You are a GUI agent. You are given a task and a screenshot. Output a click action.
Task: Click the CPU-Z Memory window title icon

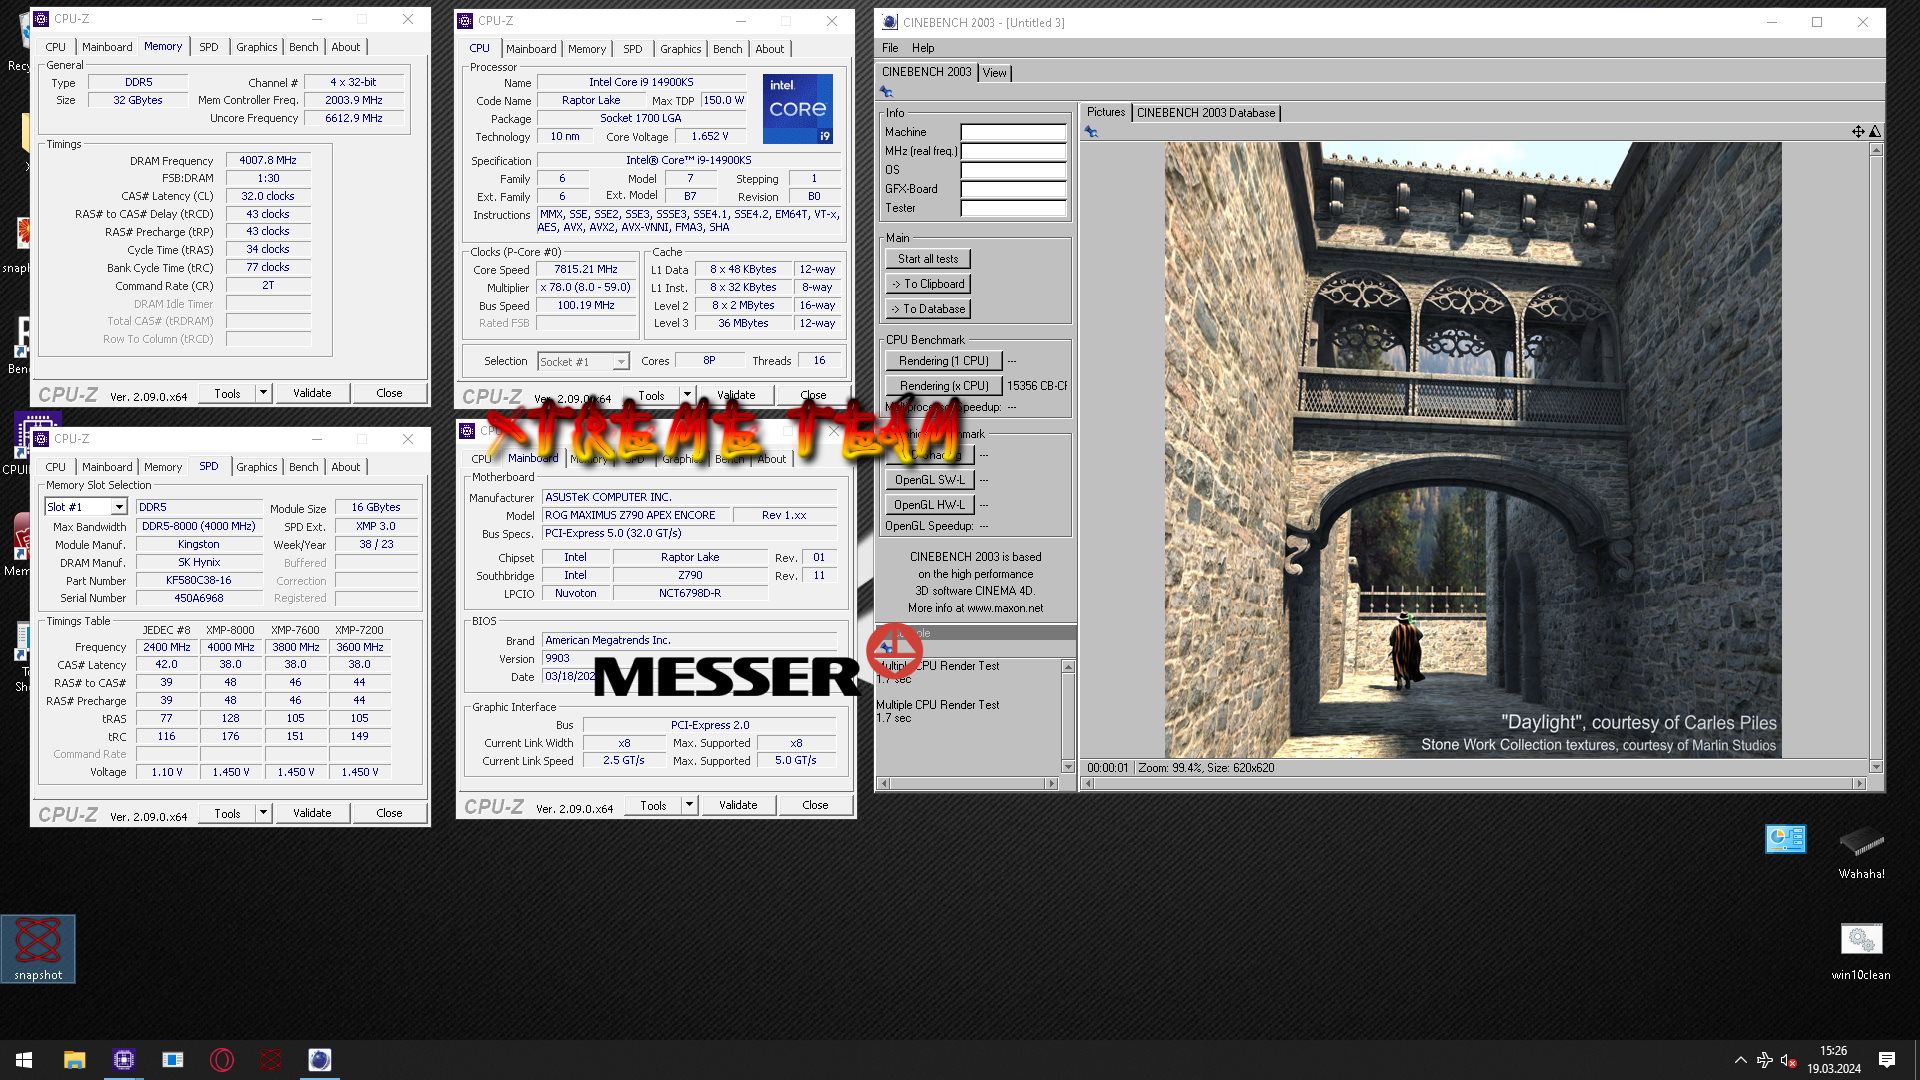pyautogui.click(x=41, y=18)
